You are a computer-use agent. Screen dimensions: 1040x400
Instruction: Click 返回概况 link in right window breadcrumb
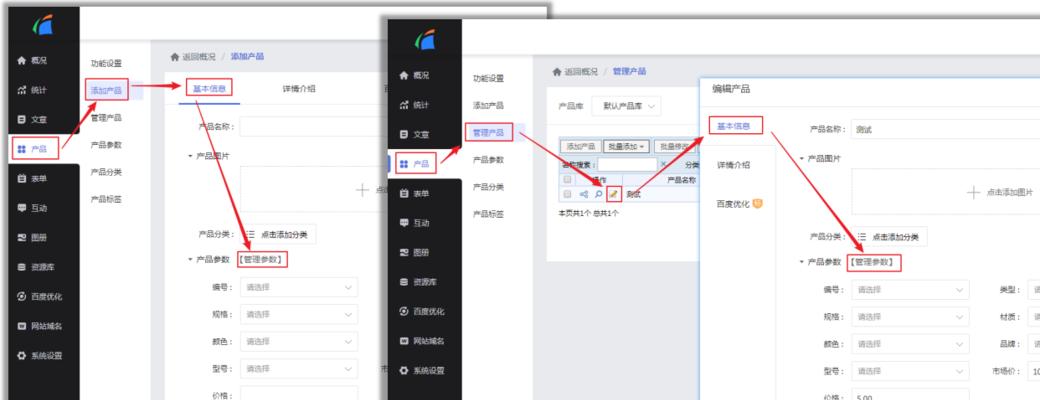(580, 72)
